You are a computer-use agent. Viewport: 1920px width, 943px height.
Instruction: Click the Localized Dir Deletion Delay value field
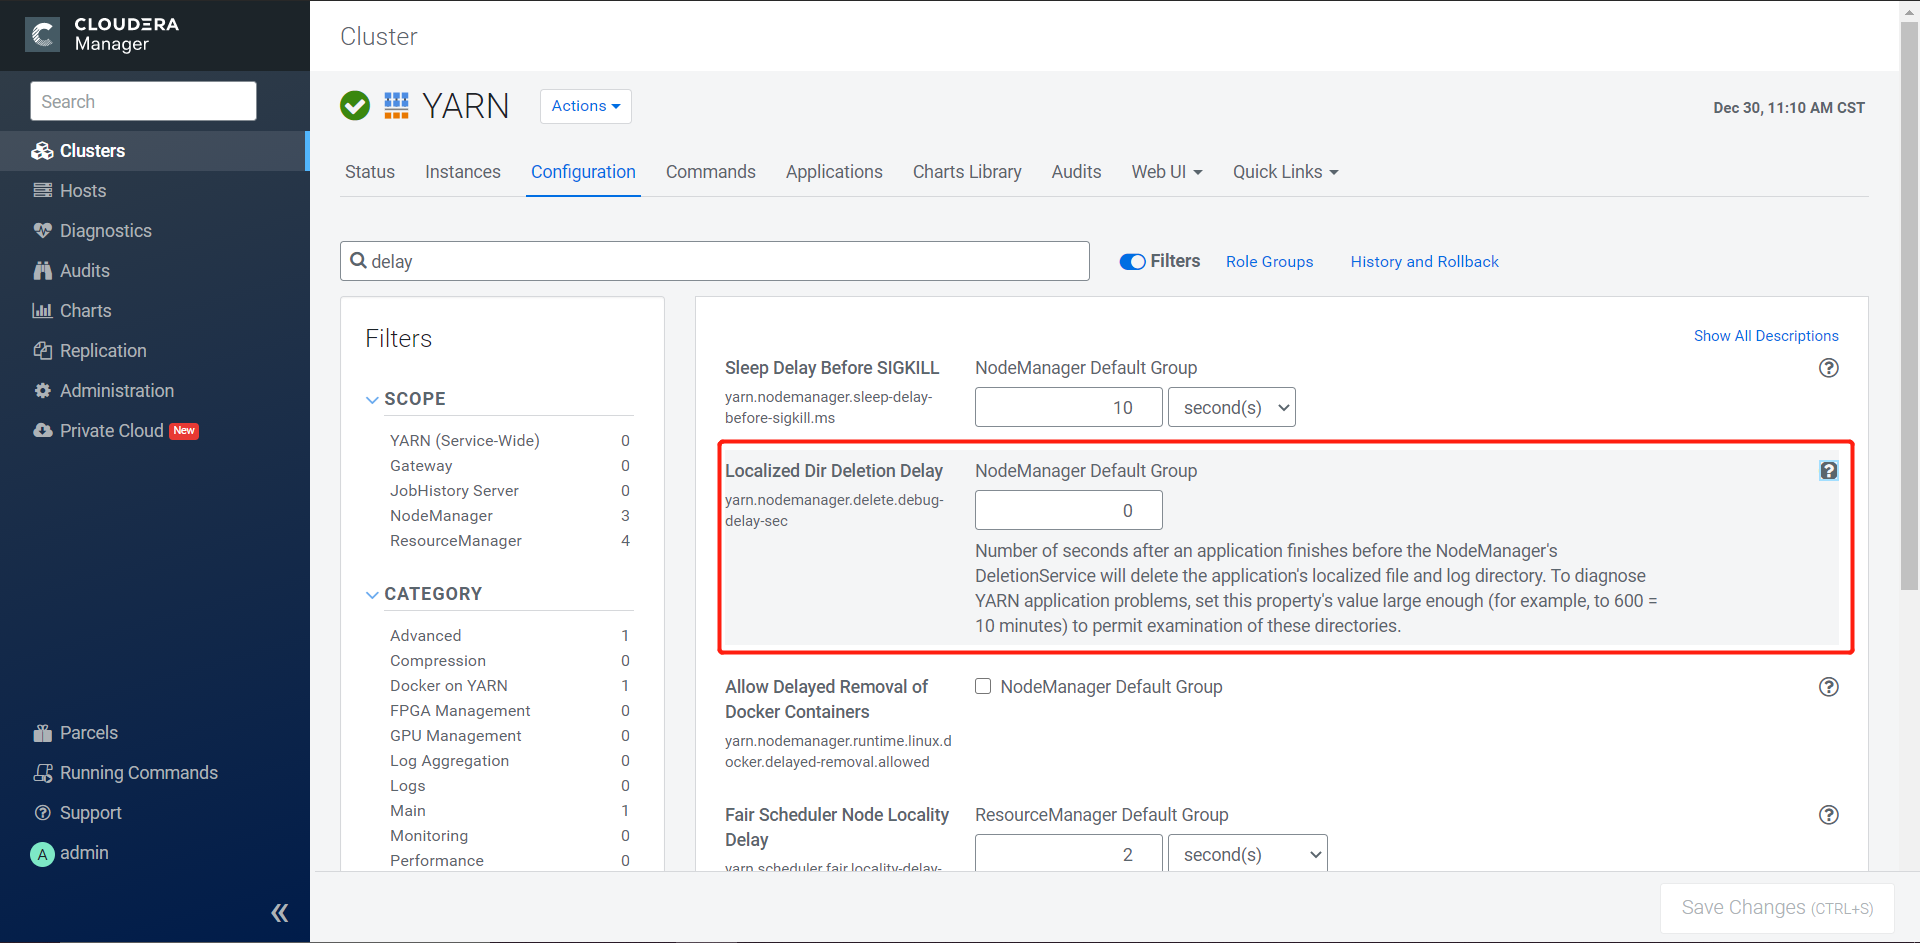[1068, 511]
